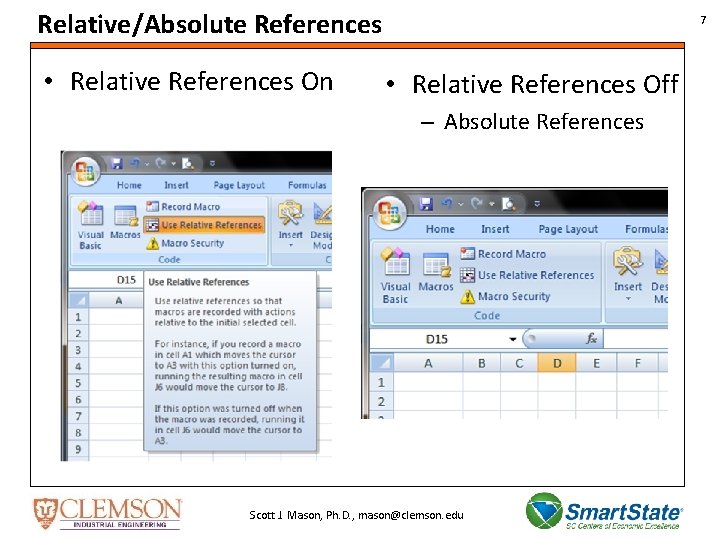720x540 pixels.
Task: Open Macros list in left screenshot
Action: pos(125,223)
